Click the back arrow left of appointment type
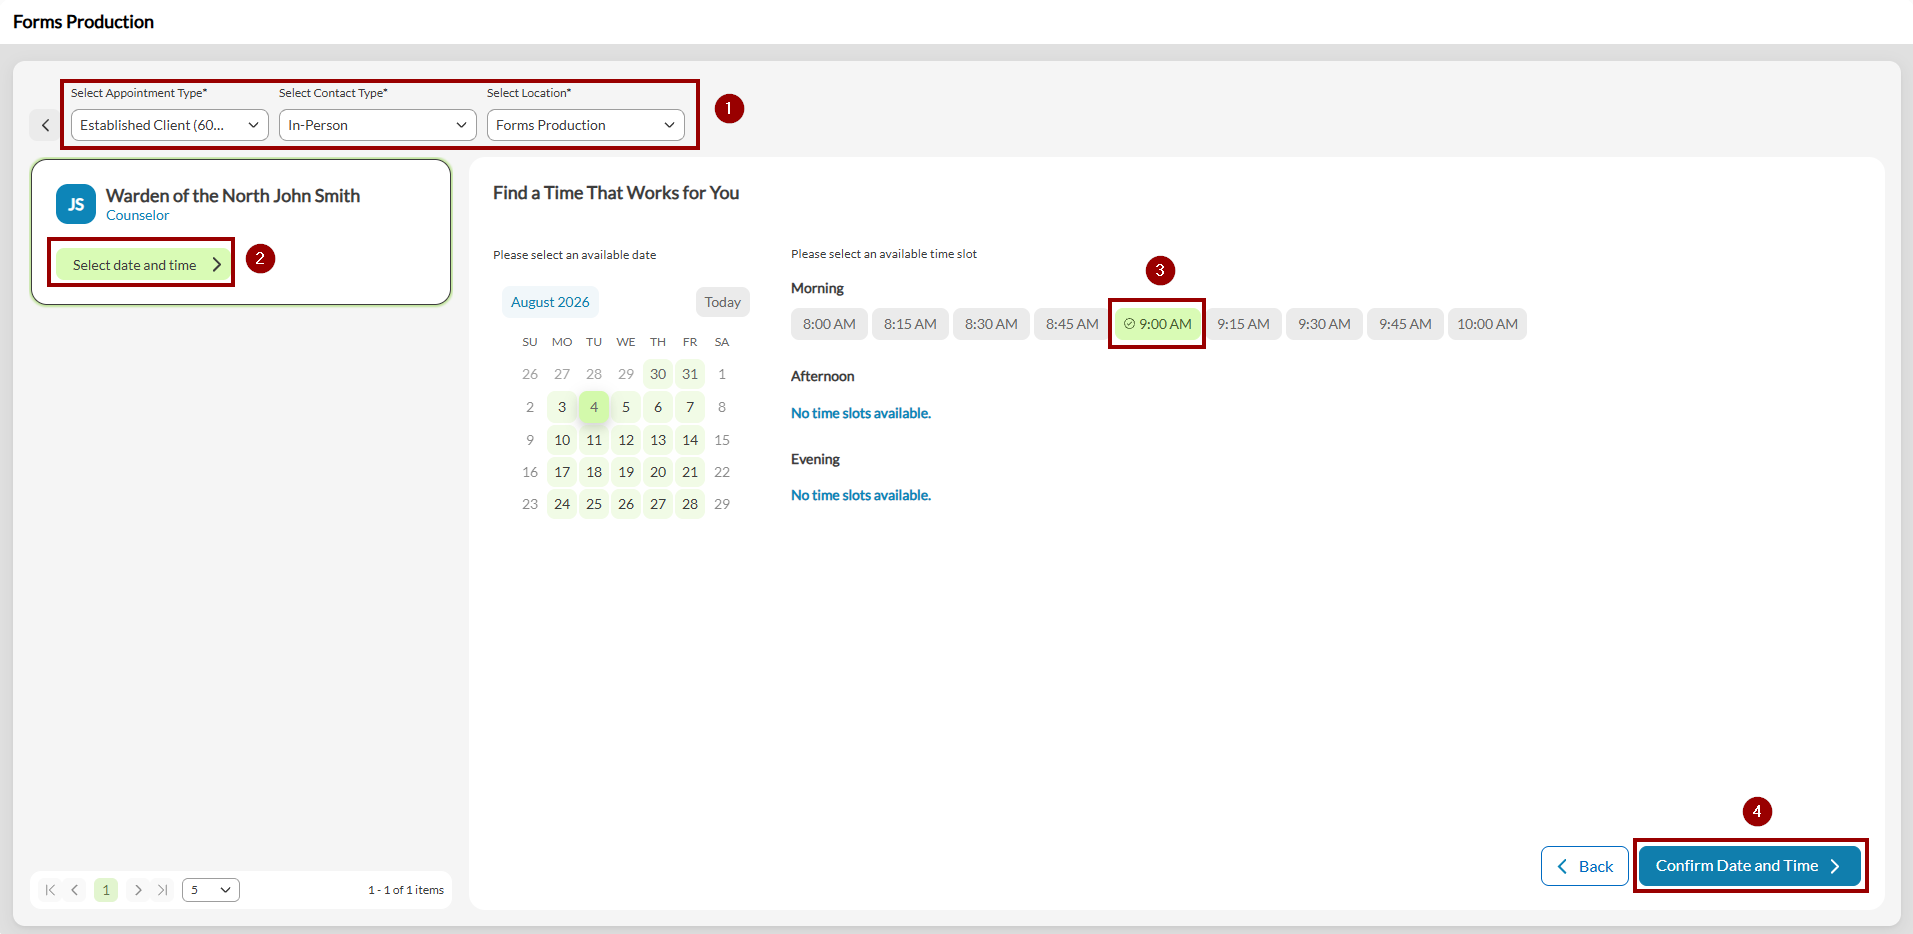The width and height of the screenshot is (1913, 934). click(45, 125)
